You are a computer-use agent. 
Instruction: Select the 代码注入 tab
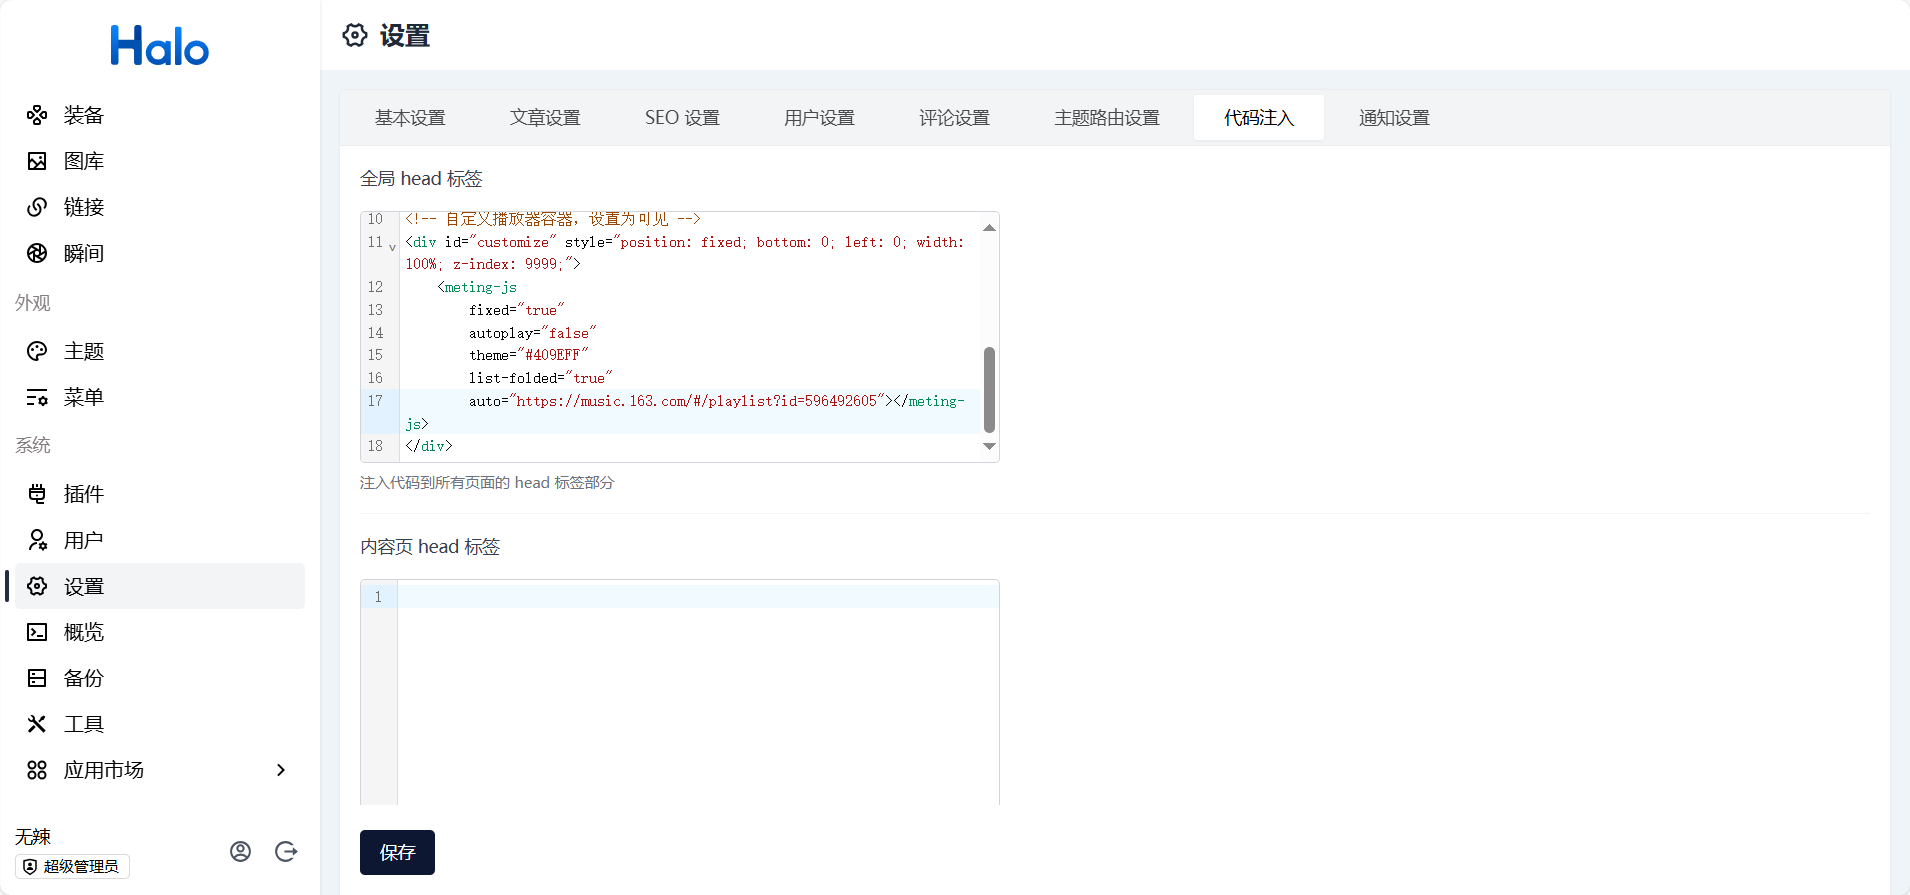[x=1259, y=118]
